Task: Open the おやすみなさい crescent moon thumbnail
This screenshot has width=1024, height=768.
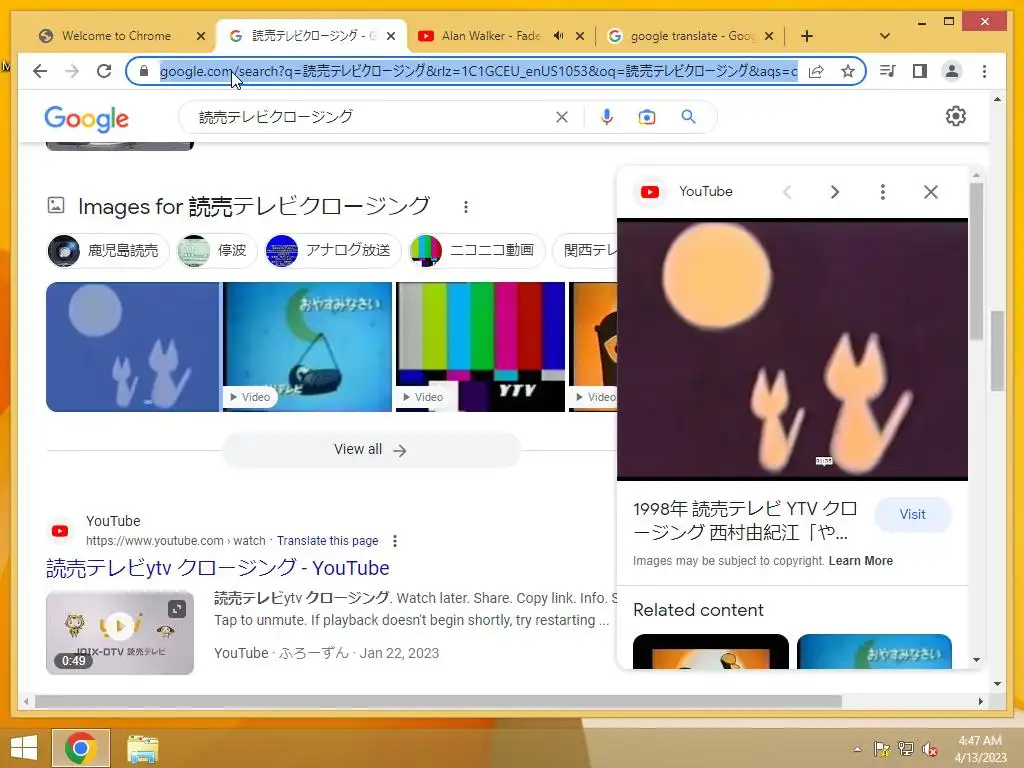Action: click(x=307, y=347)
